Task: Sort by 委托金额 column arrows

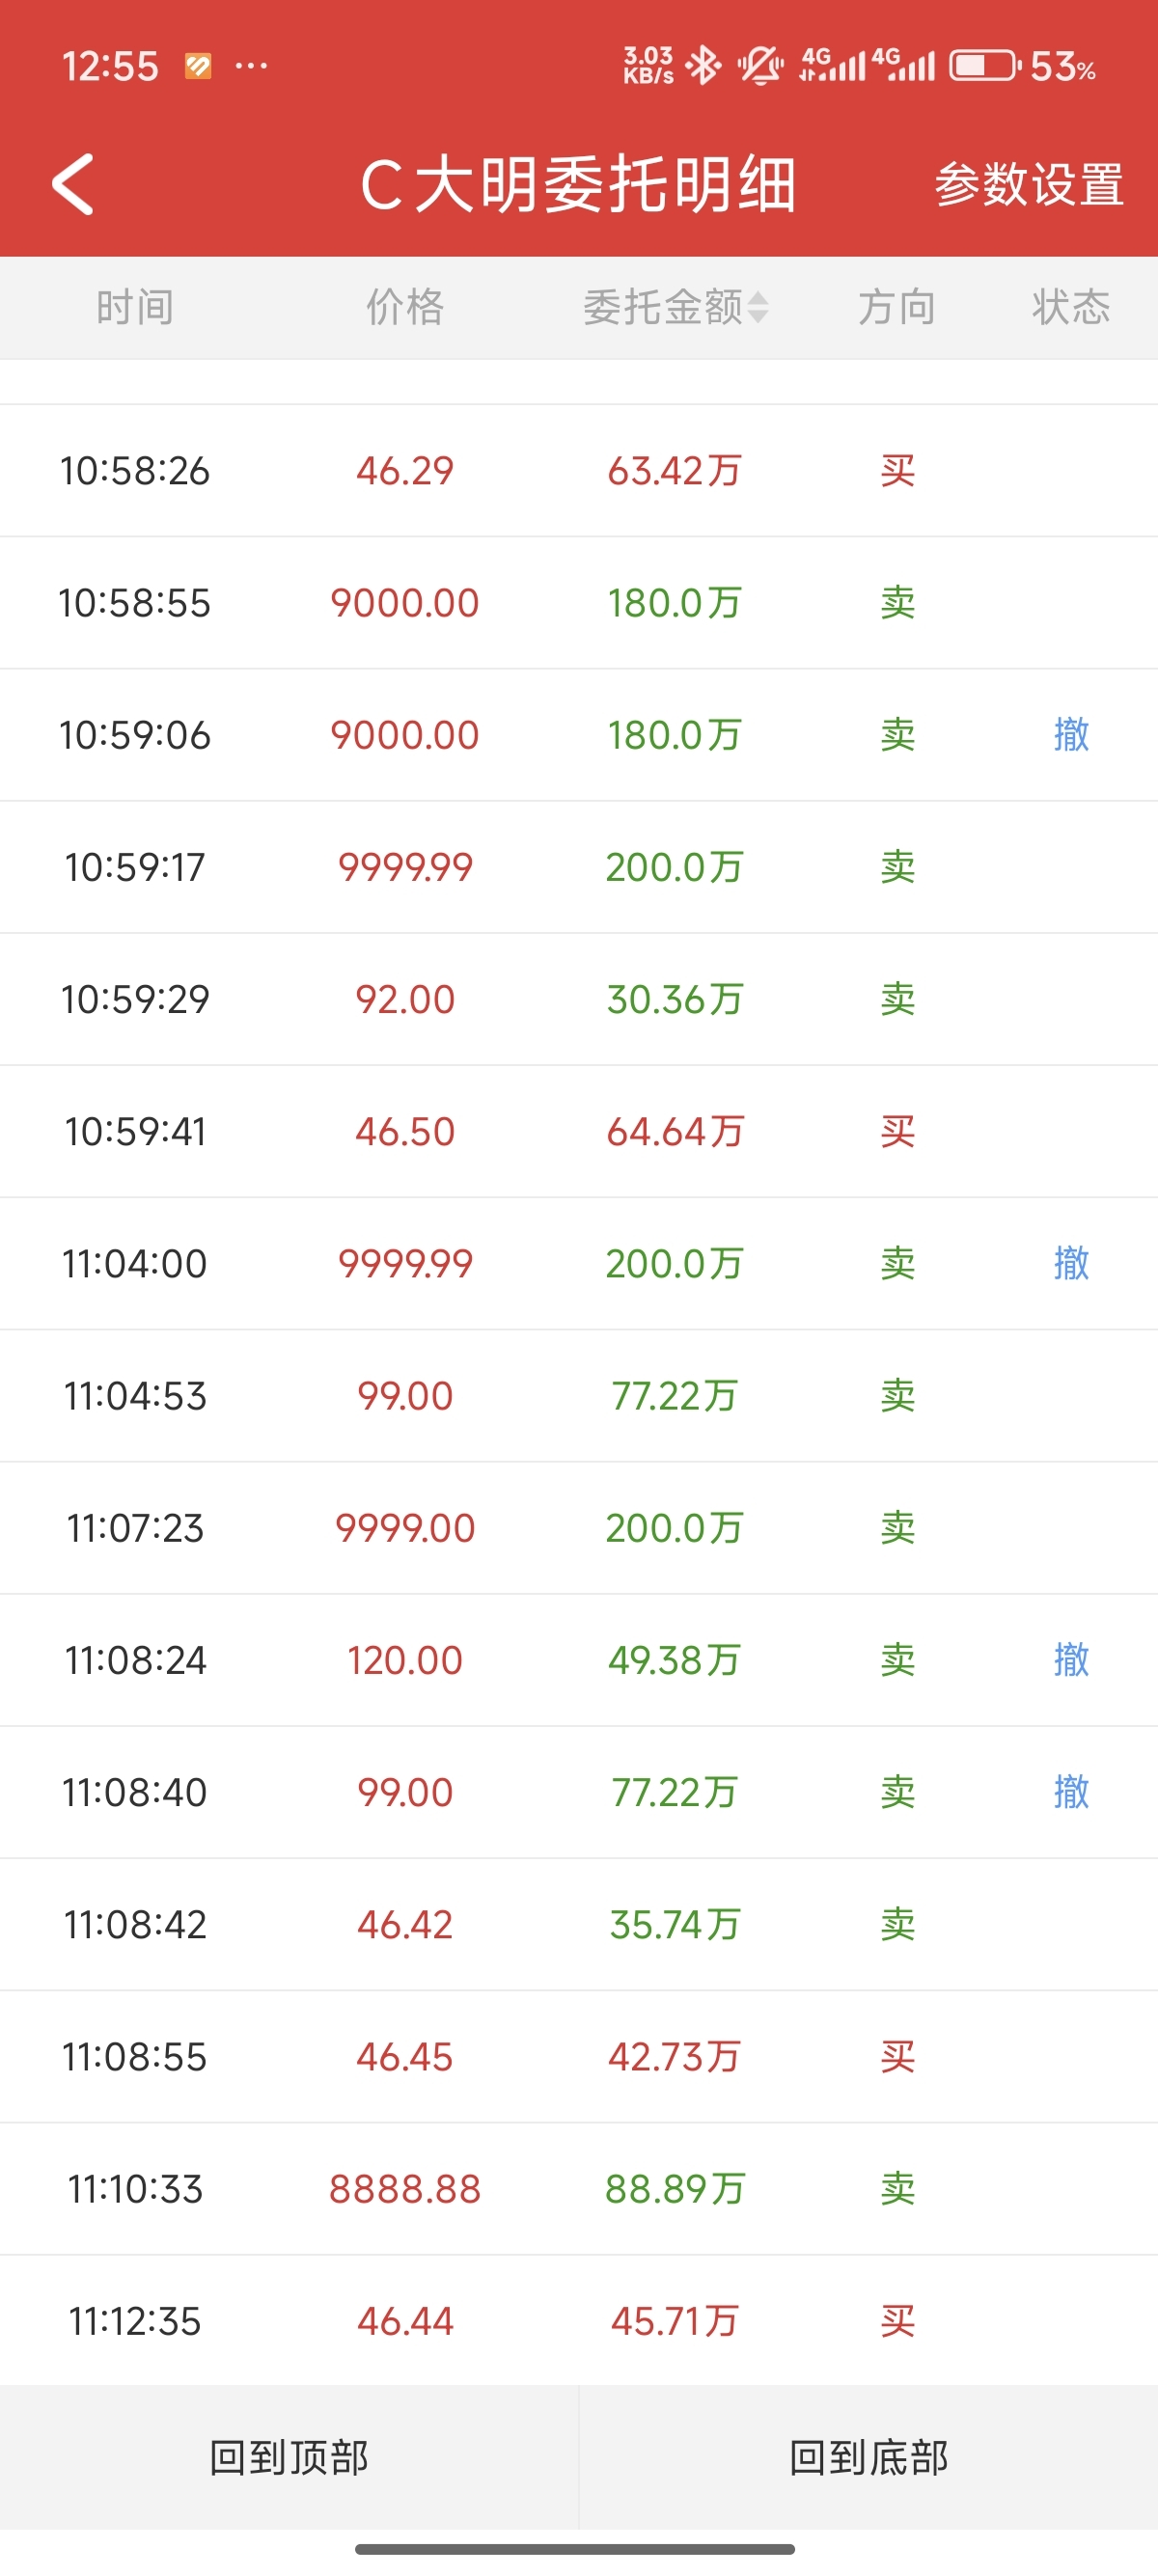Action: (758, 307)
